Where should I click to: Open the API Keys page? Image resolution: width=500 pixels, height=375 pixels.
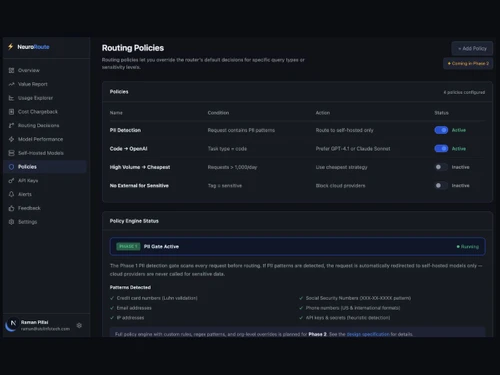[45, 180]
